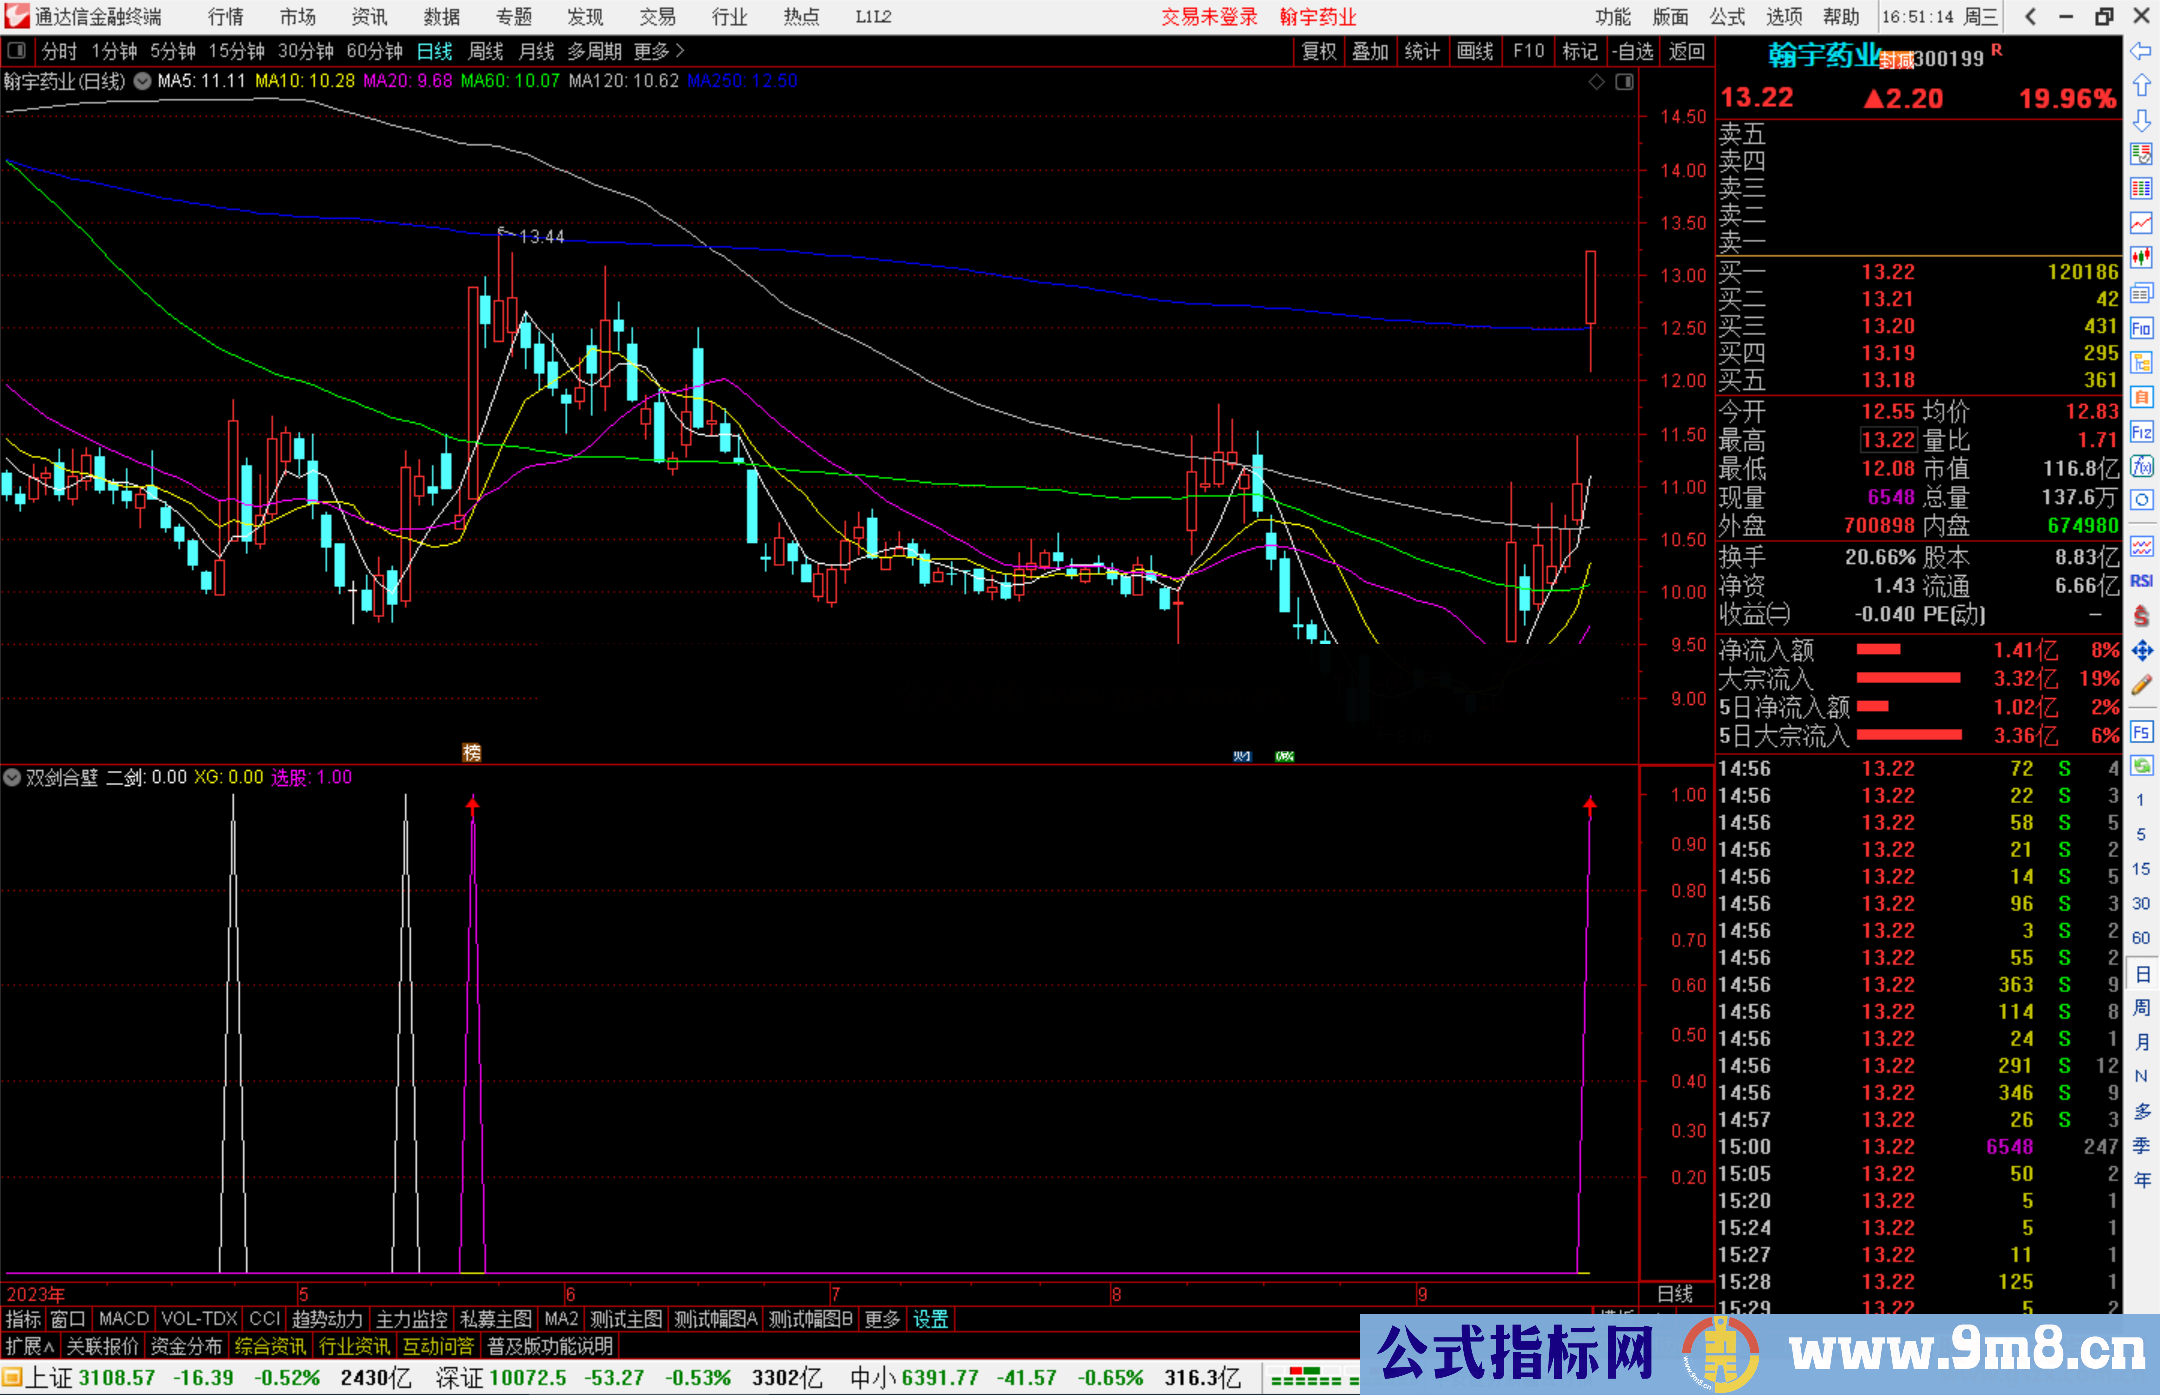
Task: Open dropdown beside 双剑合璧 indicator name
Action: (12, 777)
